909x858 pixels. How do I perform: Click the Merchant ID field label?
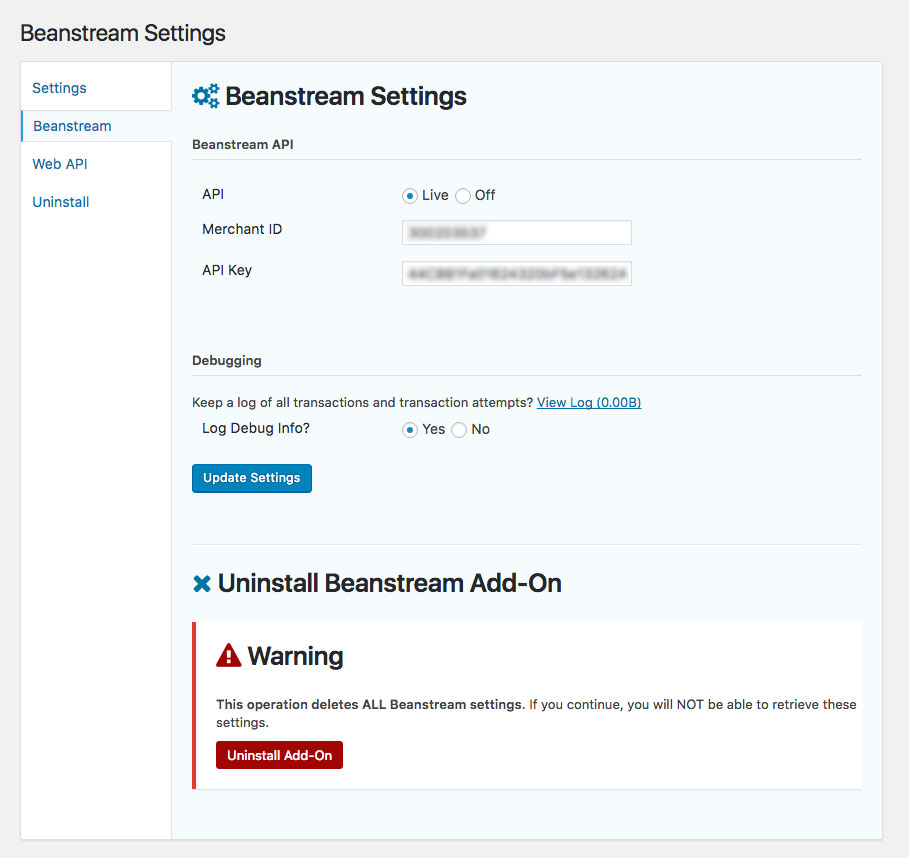(242, 229)
